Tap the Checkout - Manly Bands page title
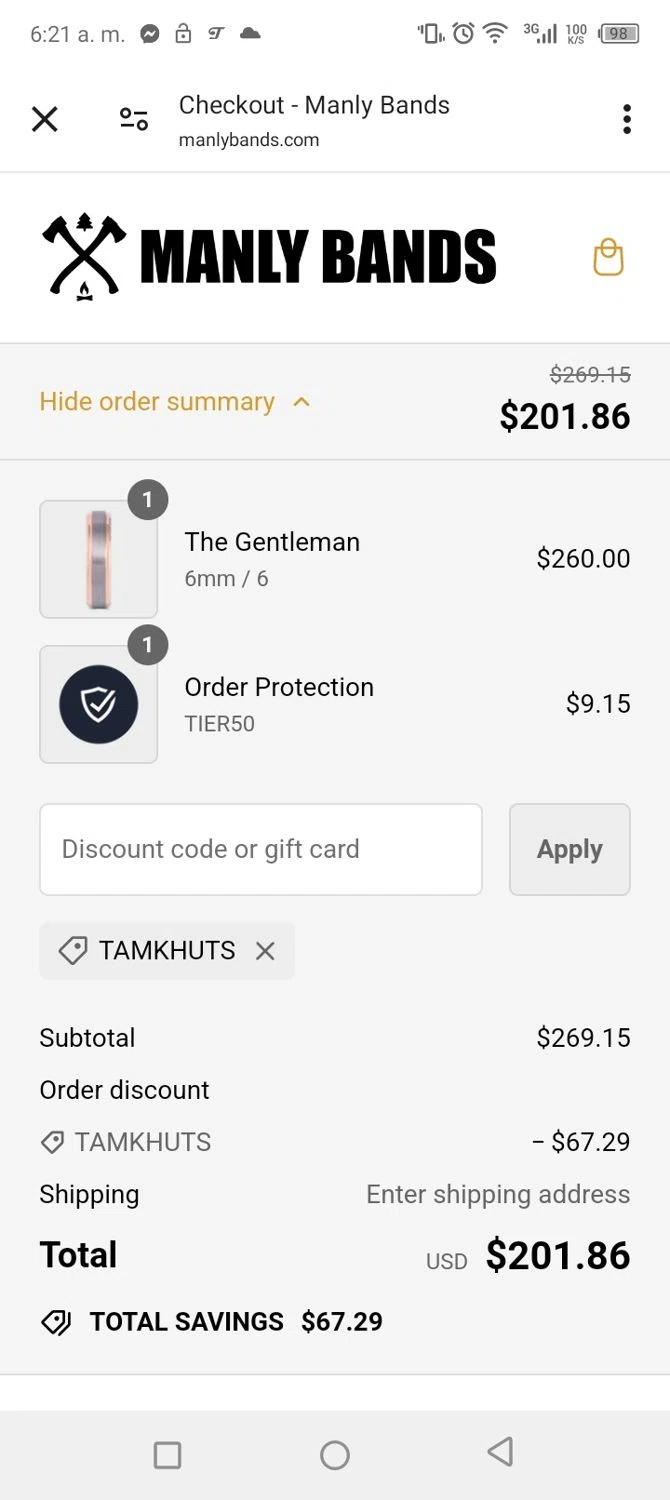670x1500 pixels. (x=314, y=105)
